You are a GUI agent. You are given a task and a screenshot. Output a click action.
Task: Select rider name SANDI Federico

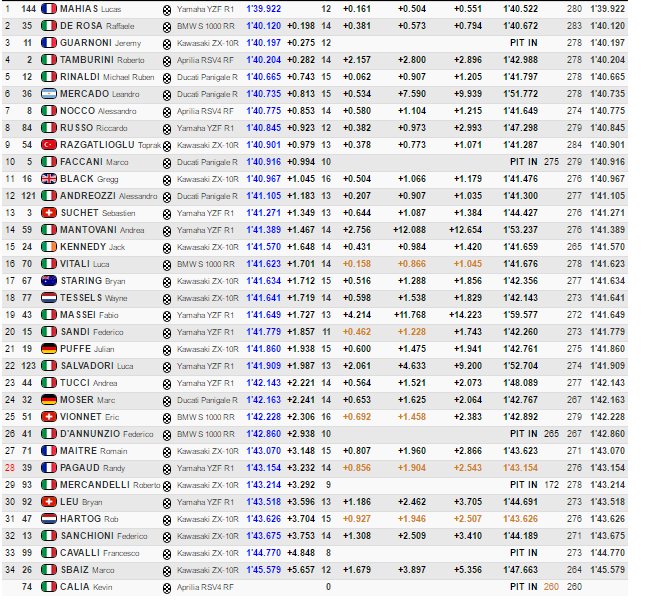tap(92, 332)
